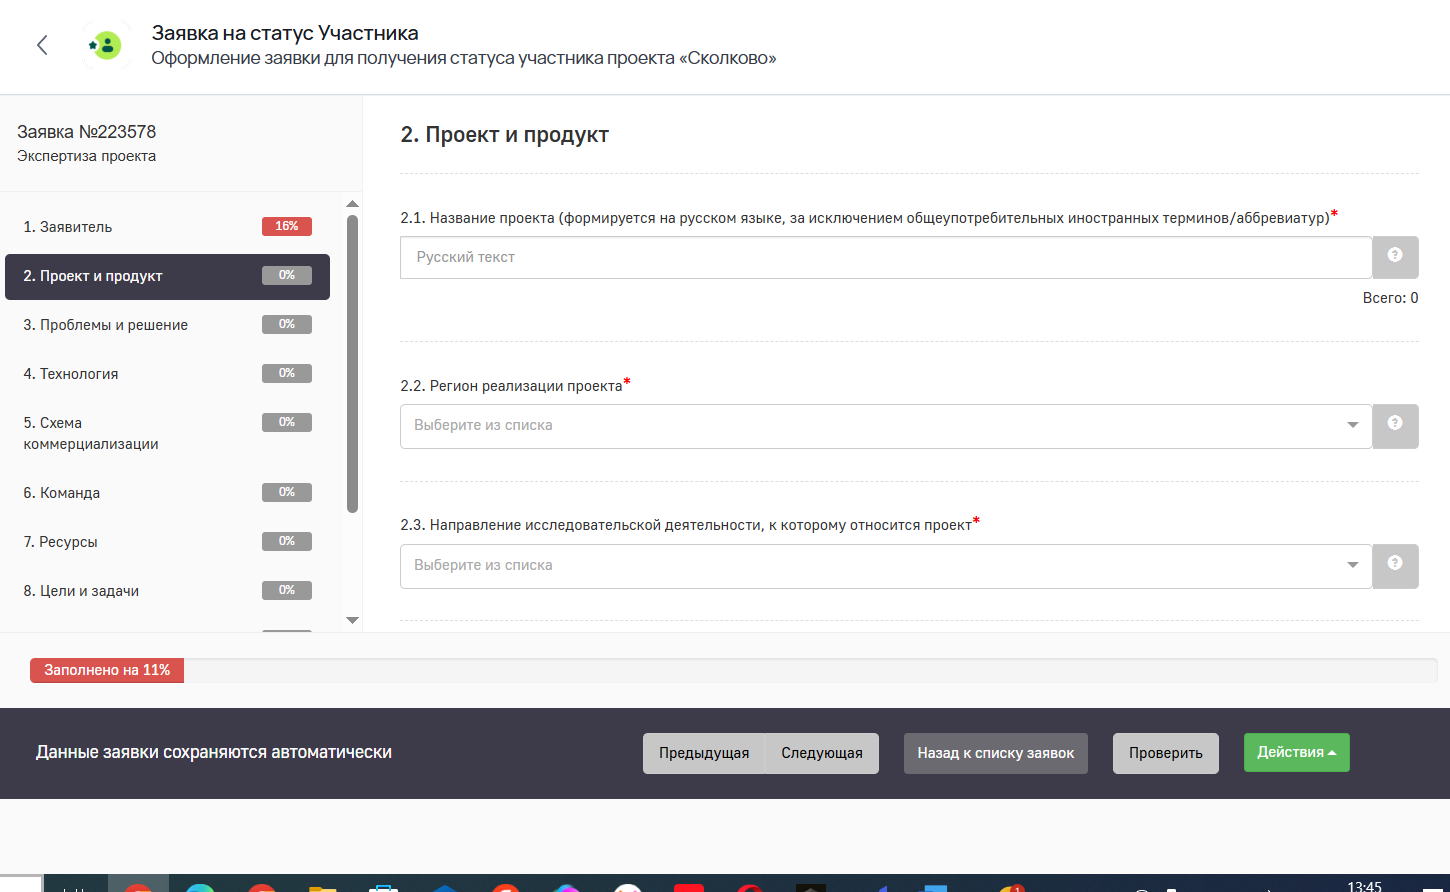Open section 5. Схема коммерциализации

pyautogui.click(x=167, y=433)
